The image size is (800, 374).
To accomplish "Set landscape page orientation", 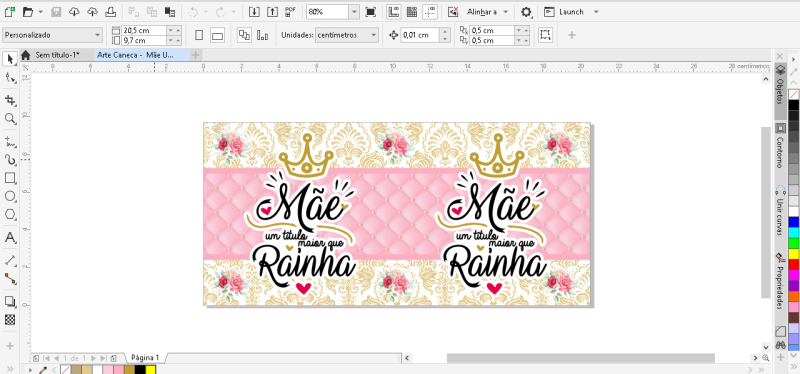I will pos(218,35).
